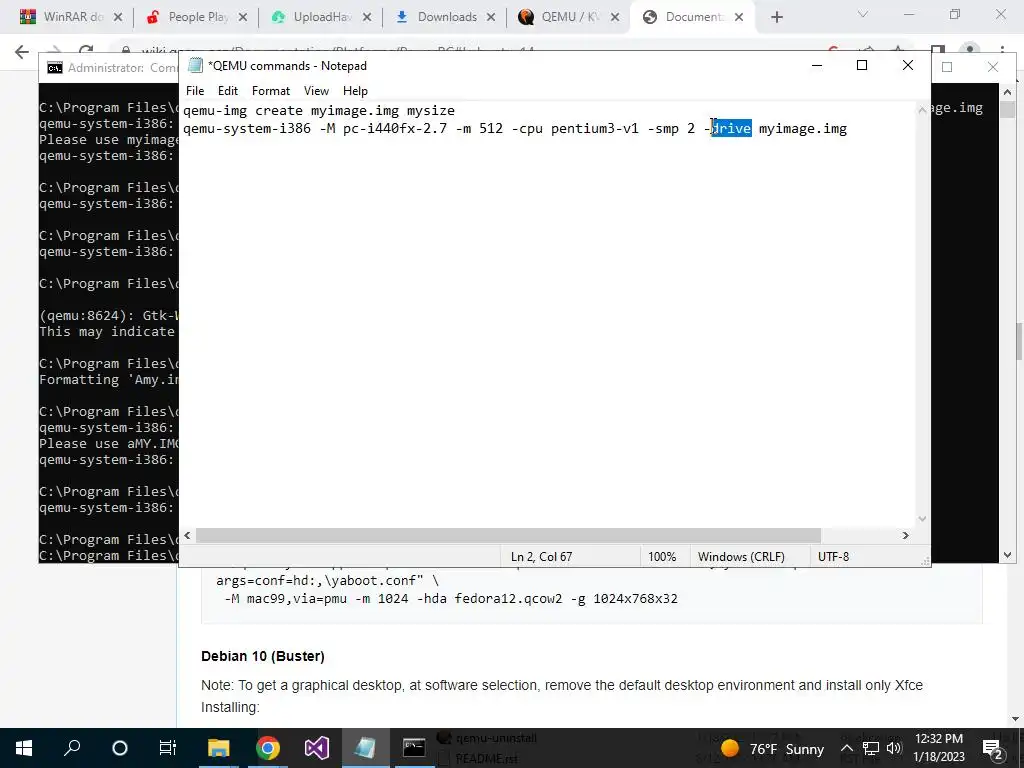Screen dimensions: 1024x768
Task: Click the Notepad title bar icon
Action: (195, 65)
